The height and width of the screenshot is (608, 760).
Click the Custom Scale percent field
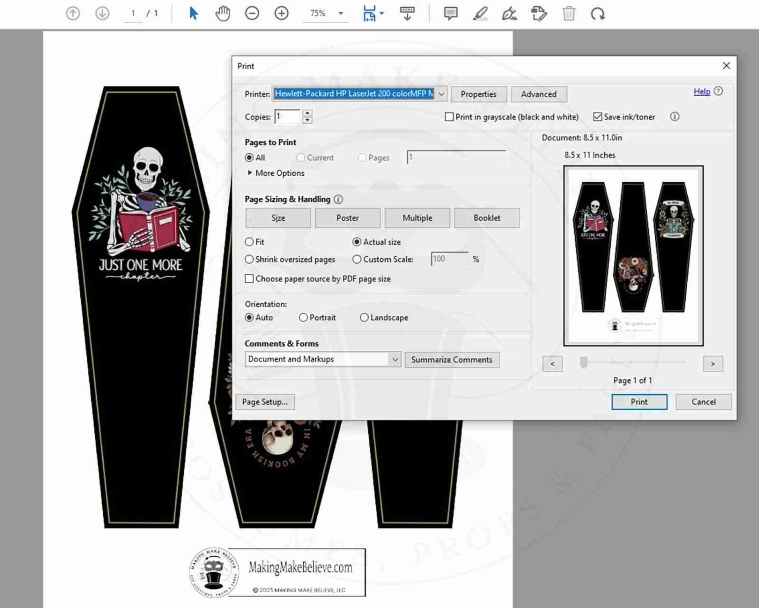(x=450, y=259)
